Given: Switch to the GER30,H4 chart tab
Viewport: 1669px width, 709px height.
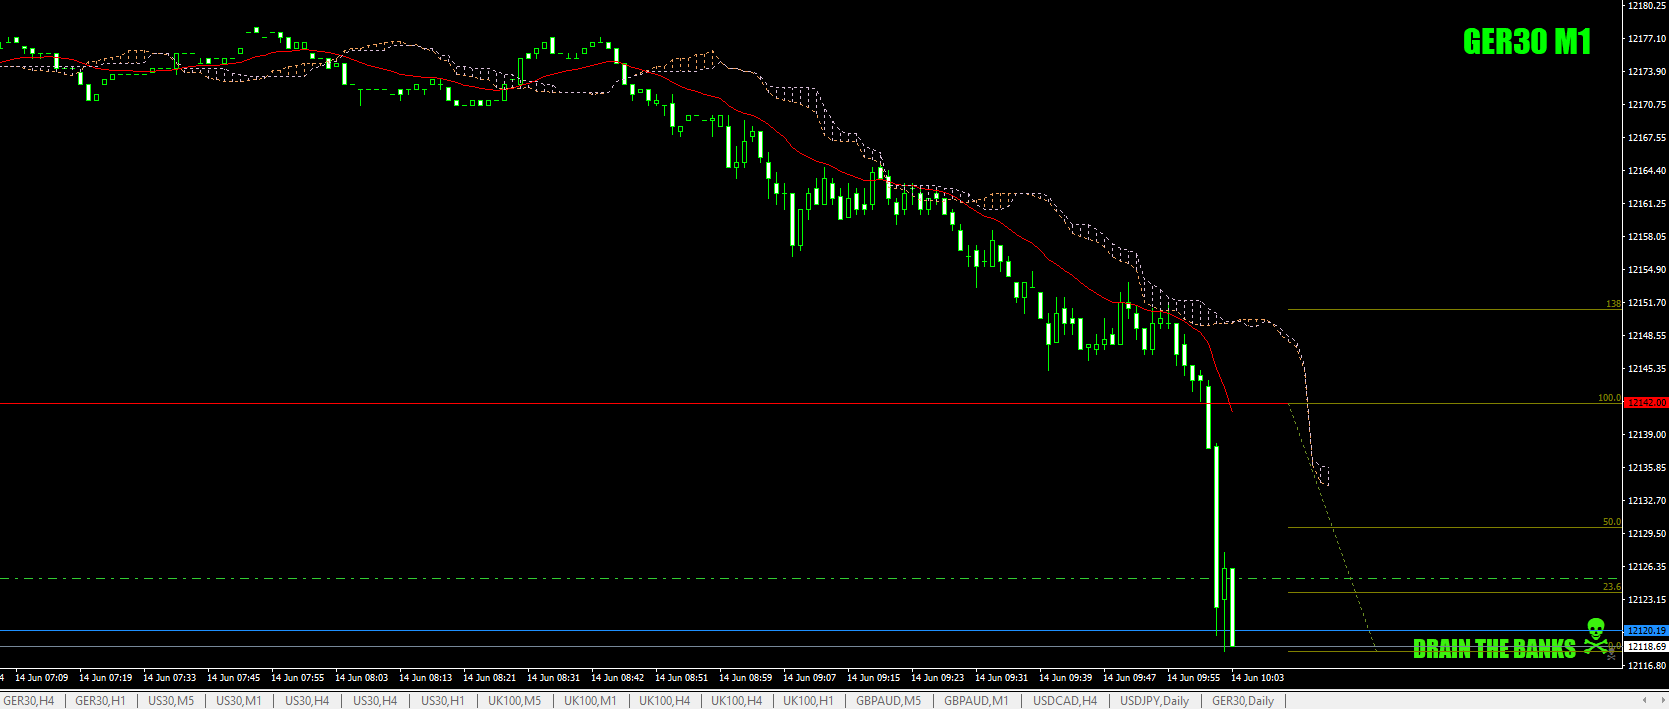Looking at the screenshot, I should [30, 701].
